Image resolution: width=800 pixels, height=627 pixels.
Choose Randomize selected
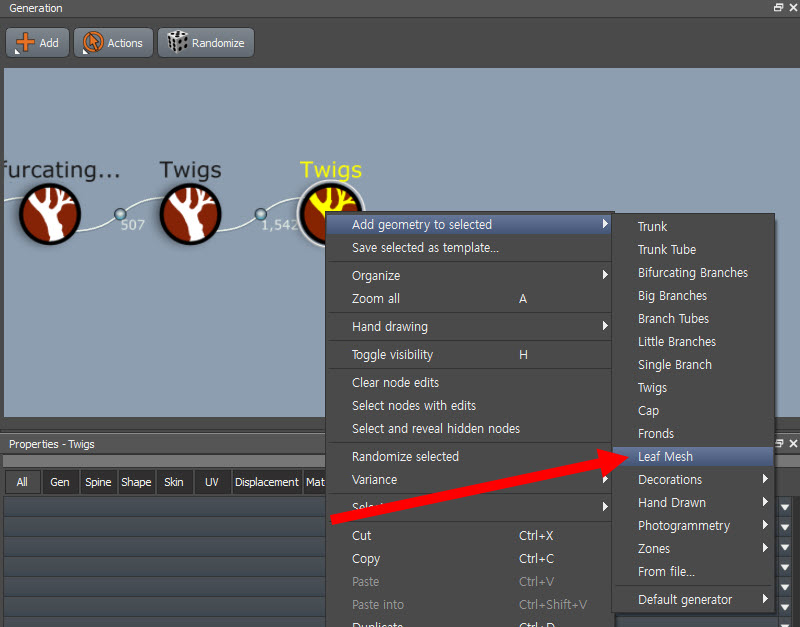tap(469, 457)
